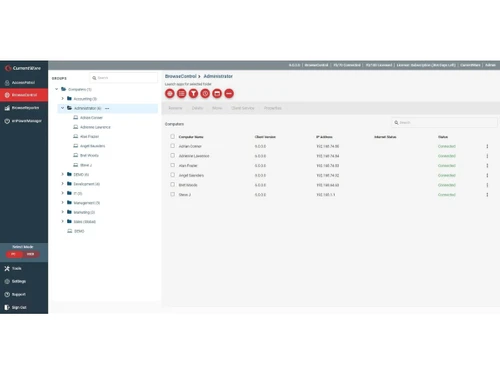Open row menu for Adrienne Lawrence
The width and height of the screenshot is (500, 375).
[487, 156]
